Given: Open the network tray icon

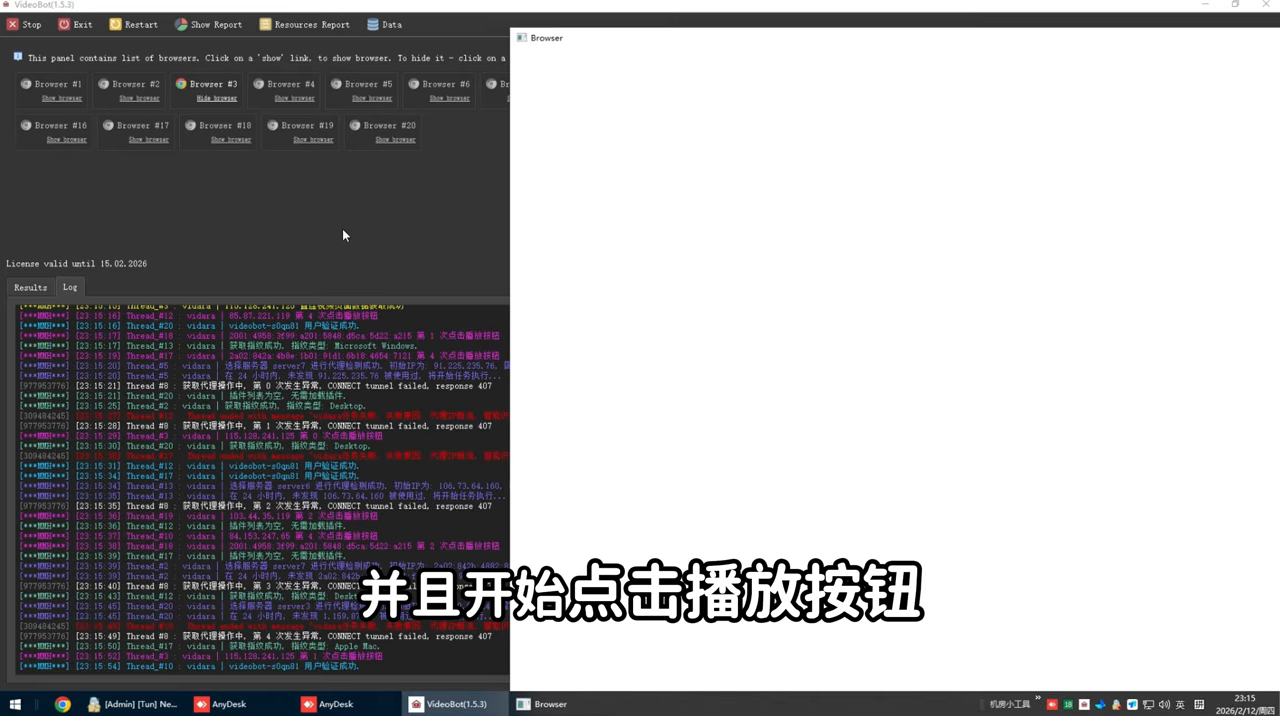Looking at the screenshot, I should tap(1148, 705).
